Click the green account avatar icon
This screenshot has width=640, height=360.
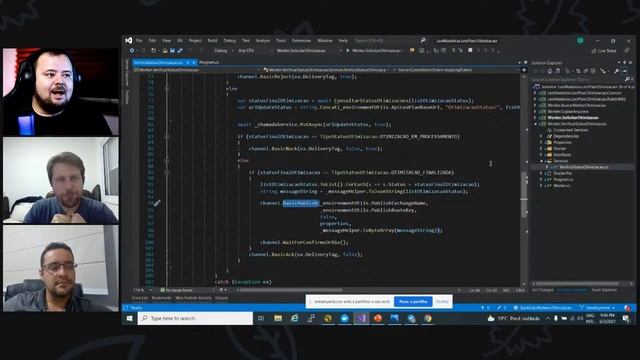[x=580, y=40]
